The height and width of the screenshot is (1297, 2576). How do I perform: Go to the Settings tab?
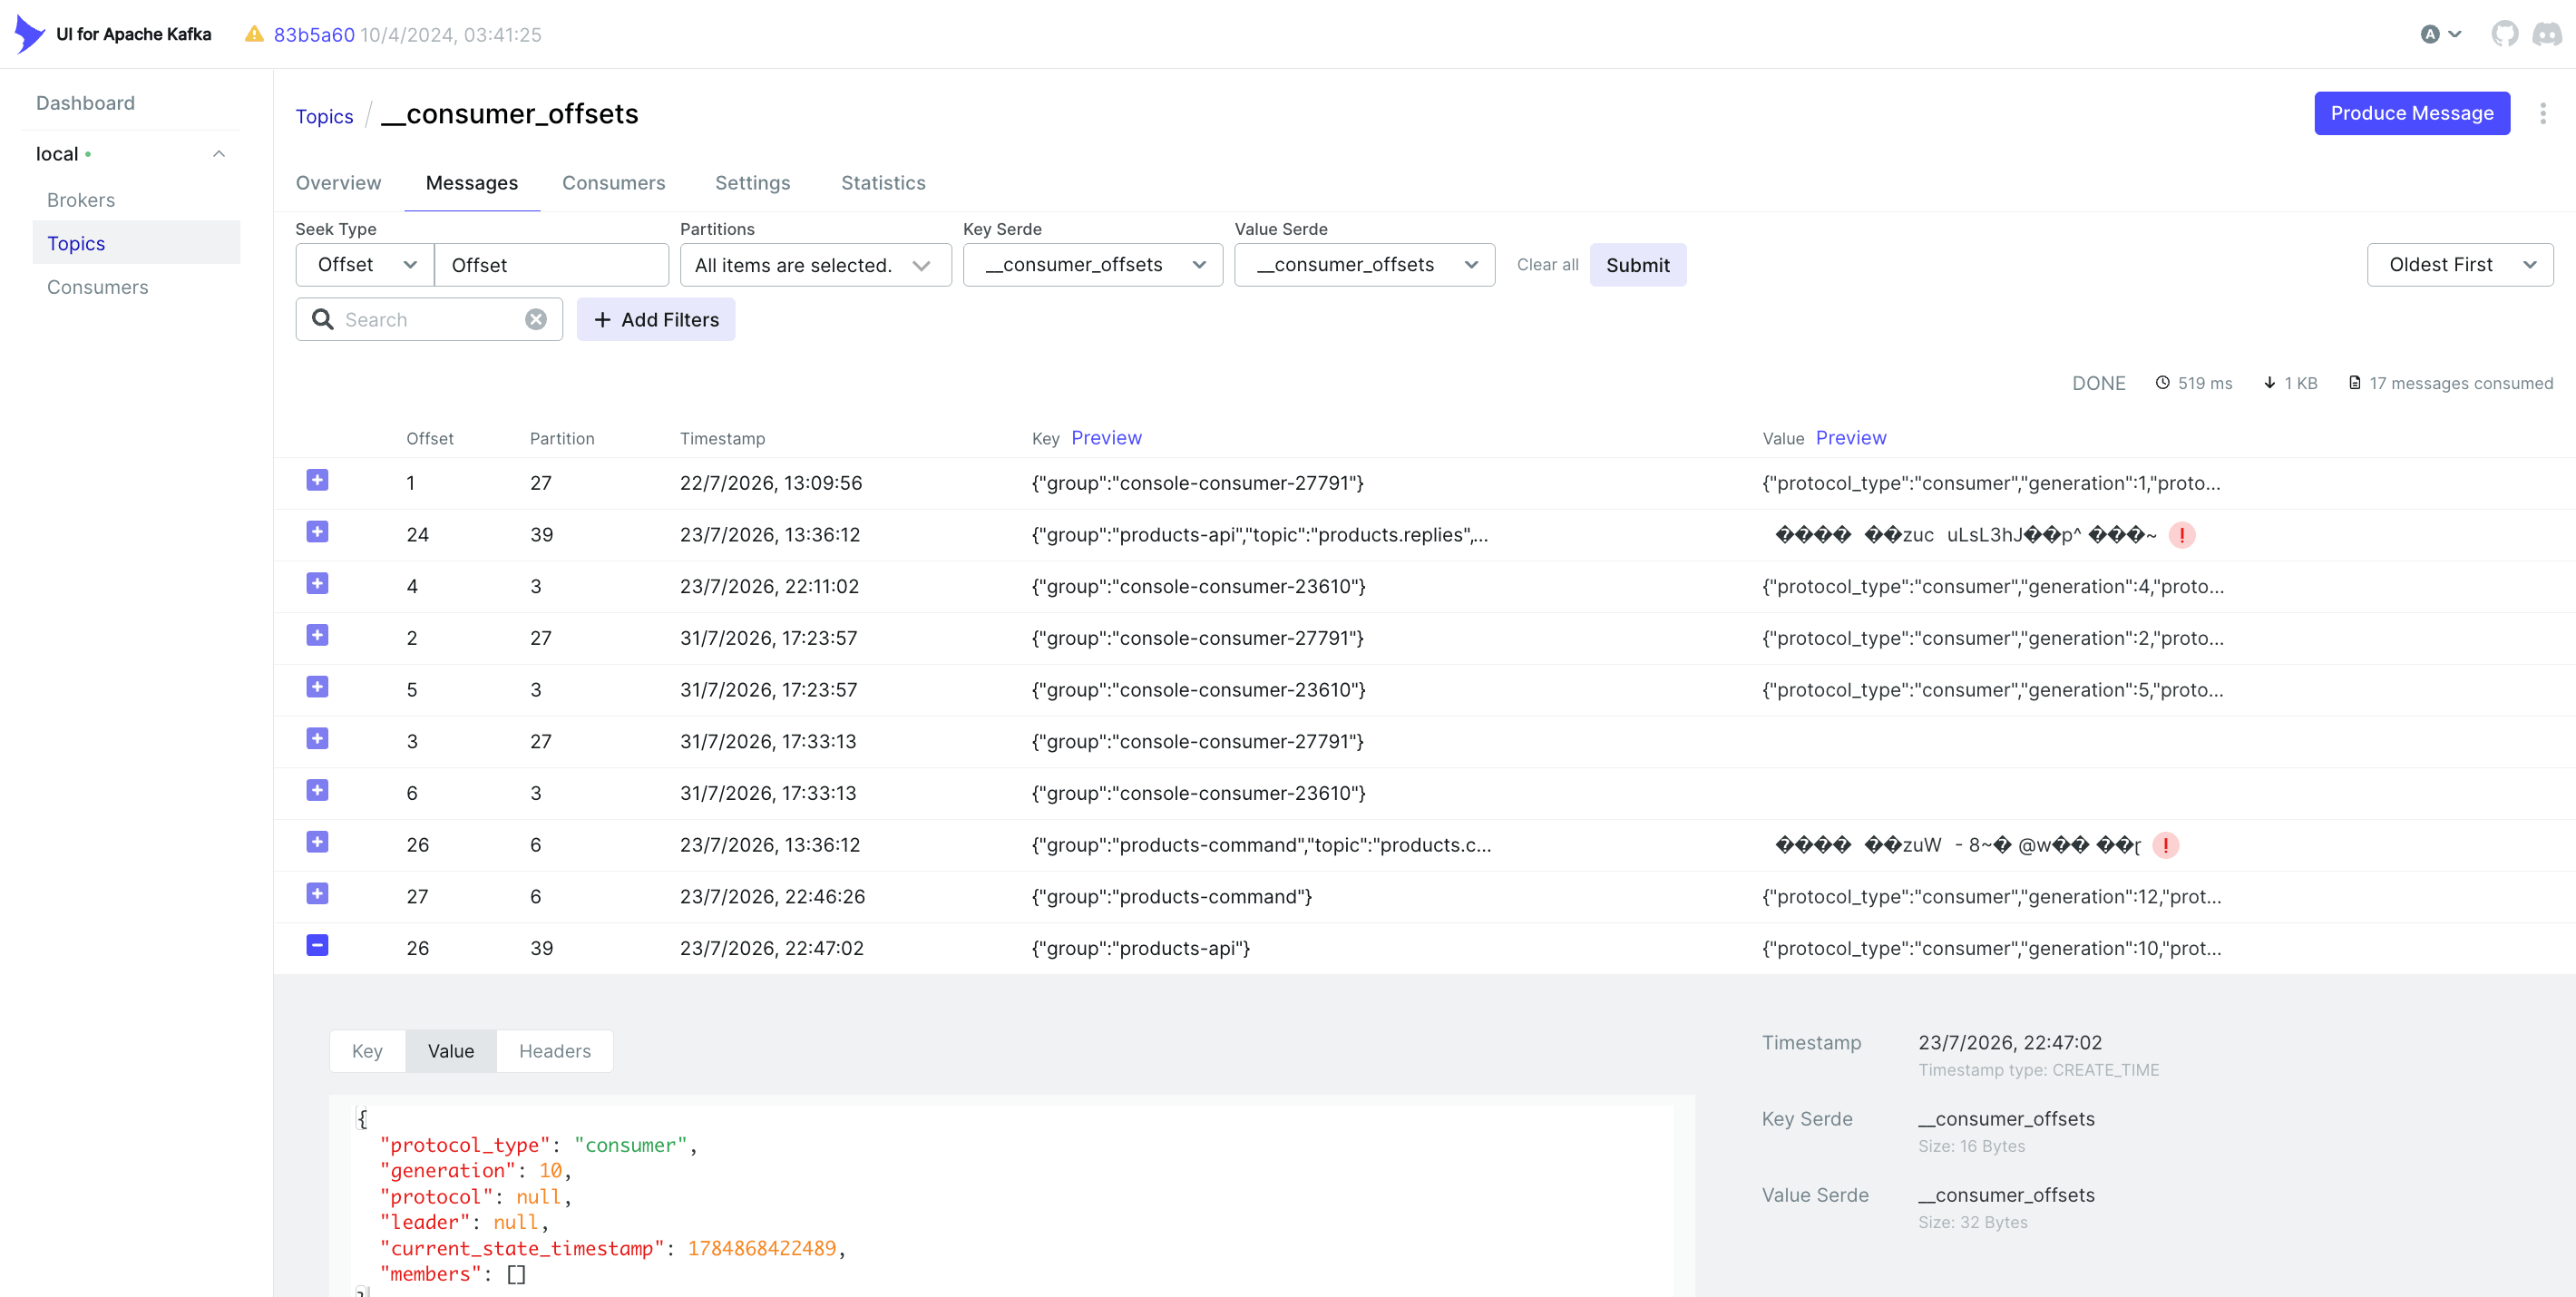pyautogui.click(x=752, y=183)
